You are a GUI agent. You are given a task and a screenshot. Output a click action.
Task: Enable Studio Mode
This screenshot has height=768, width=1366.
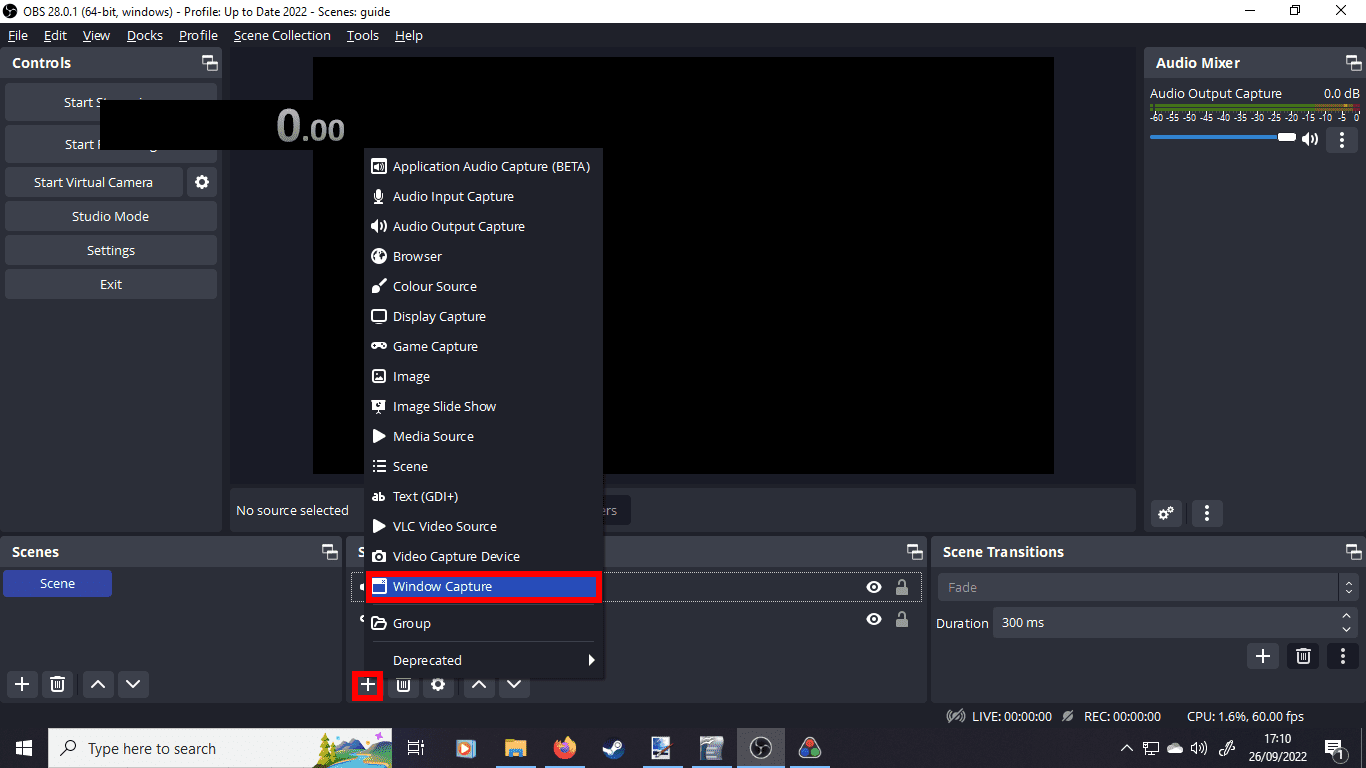[111, 217]
